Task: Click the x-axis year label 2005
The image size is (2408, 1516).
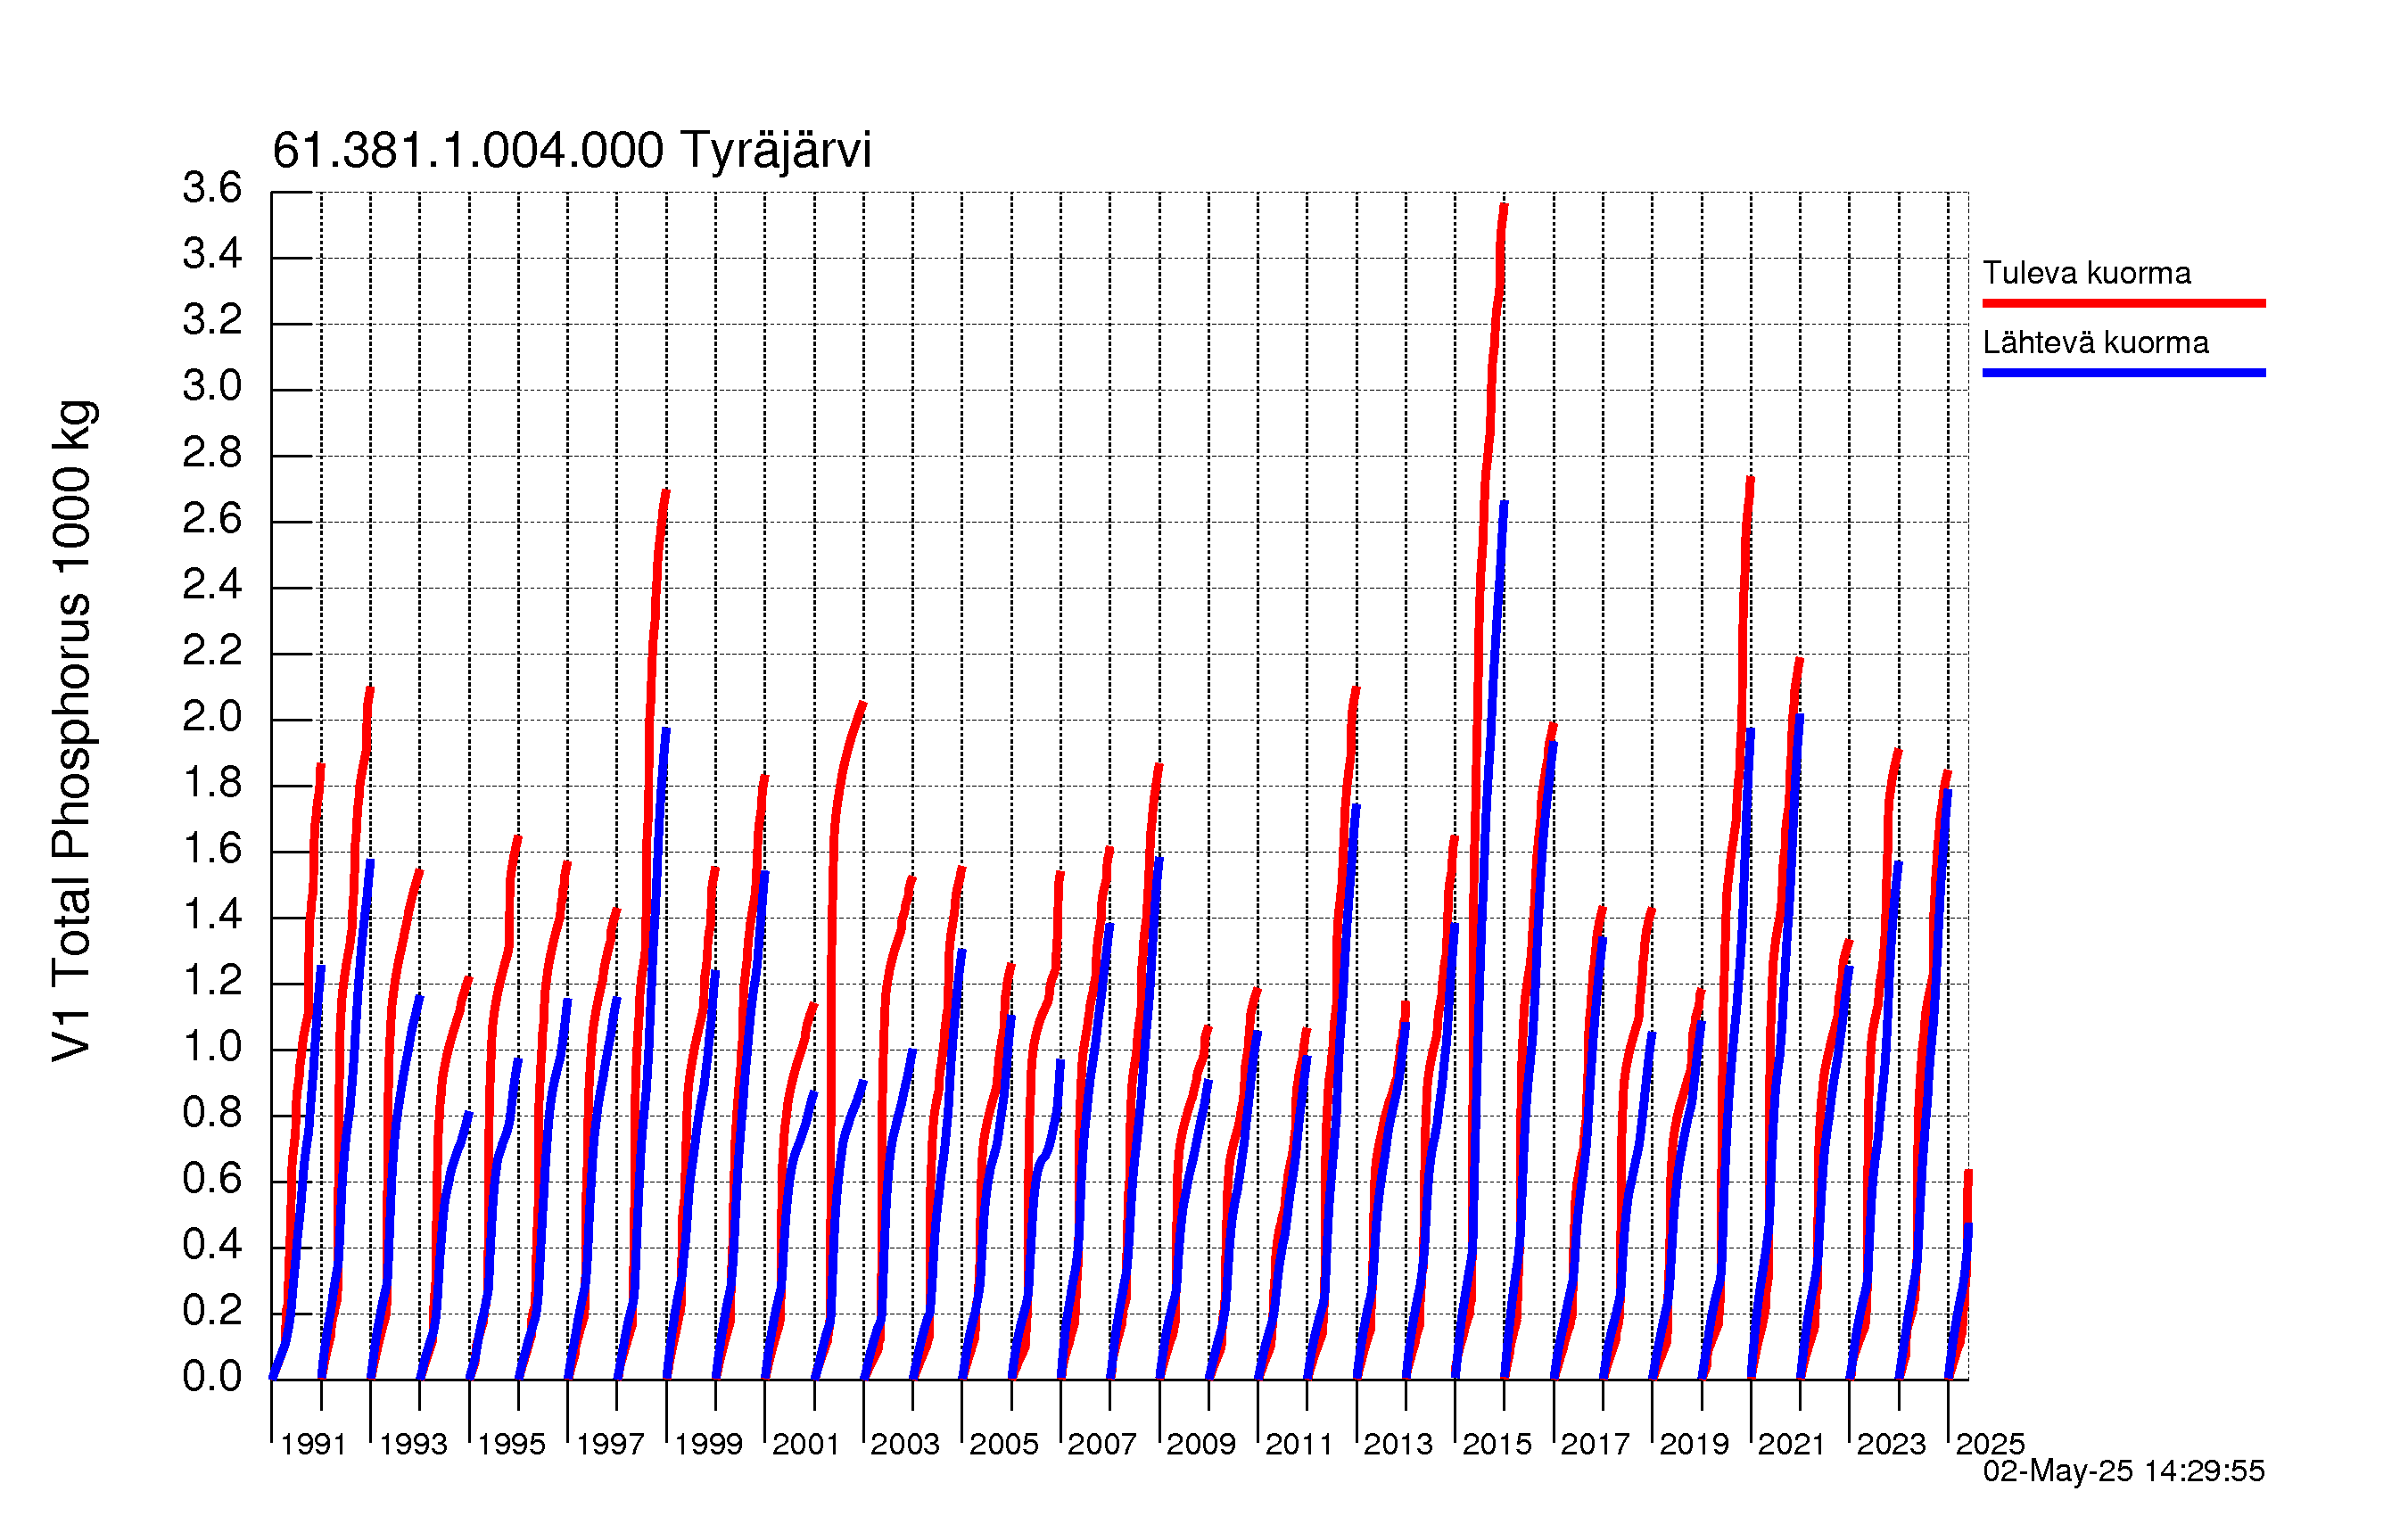Action: click(x=1004, y=1444)
